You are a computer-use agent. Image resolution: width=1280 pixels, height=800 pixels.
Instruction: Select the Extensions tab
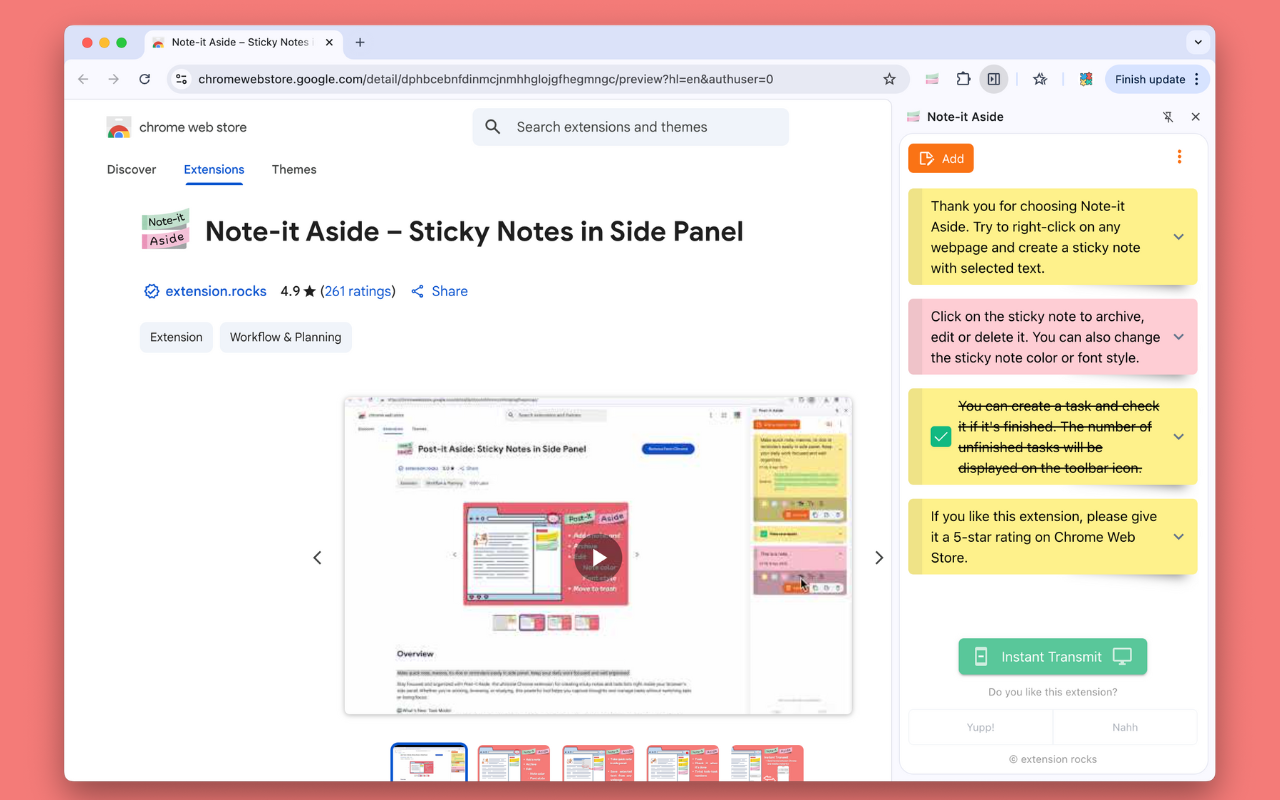pyautogui.click(x=214, y=169)
